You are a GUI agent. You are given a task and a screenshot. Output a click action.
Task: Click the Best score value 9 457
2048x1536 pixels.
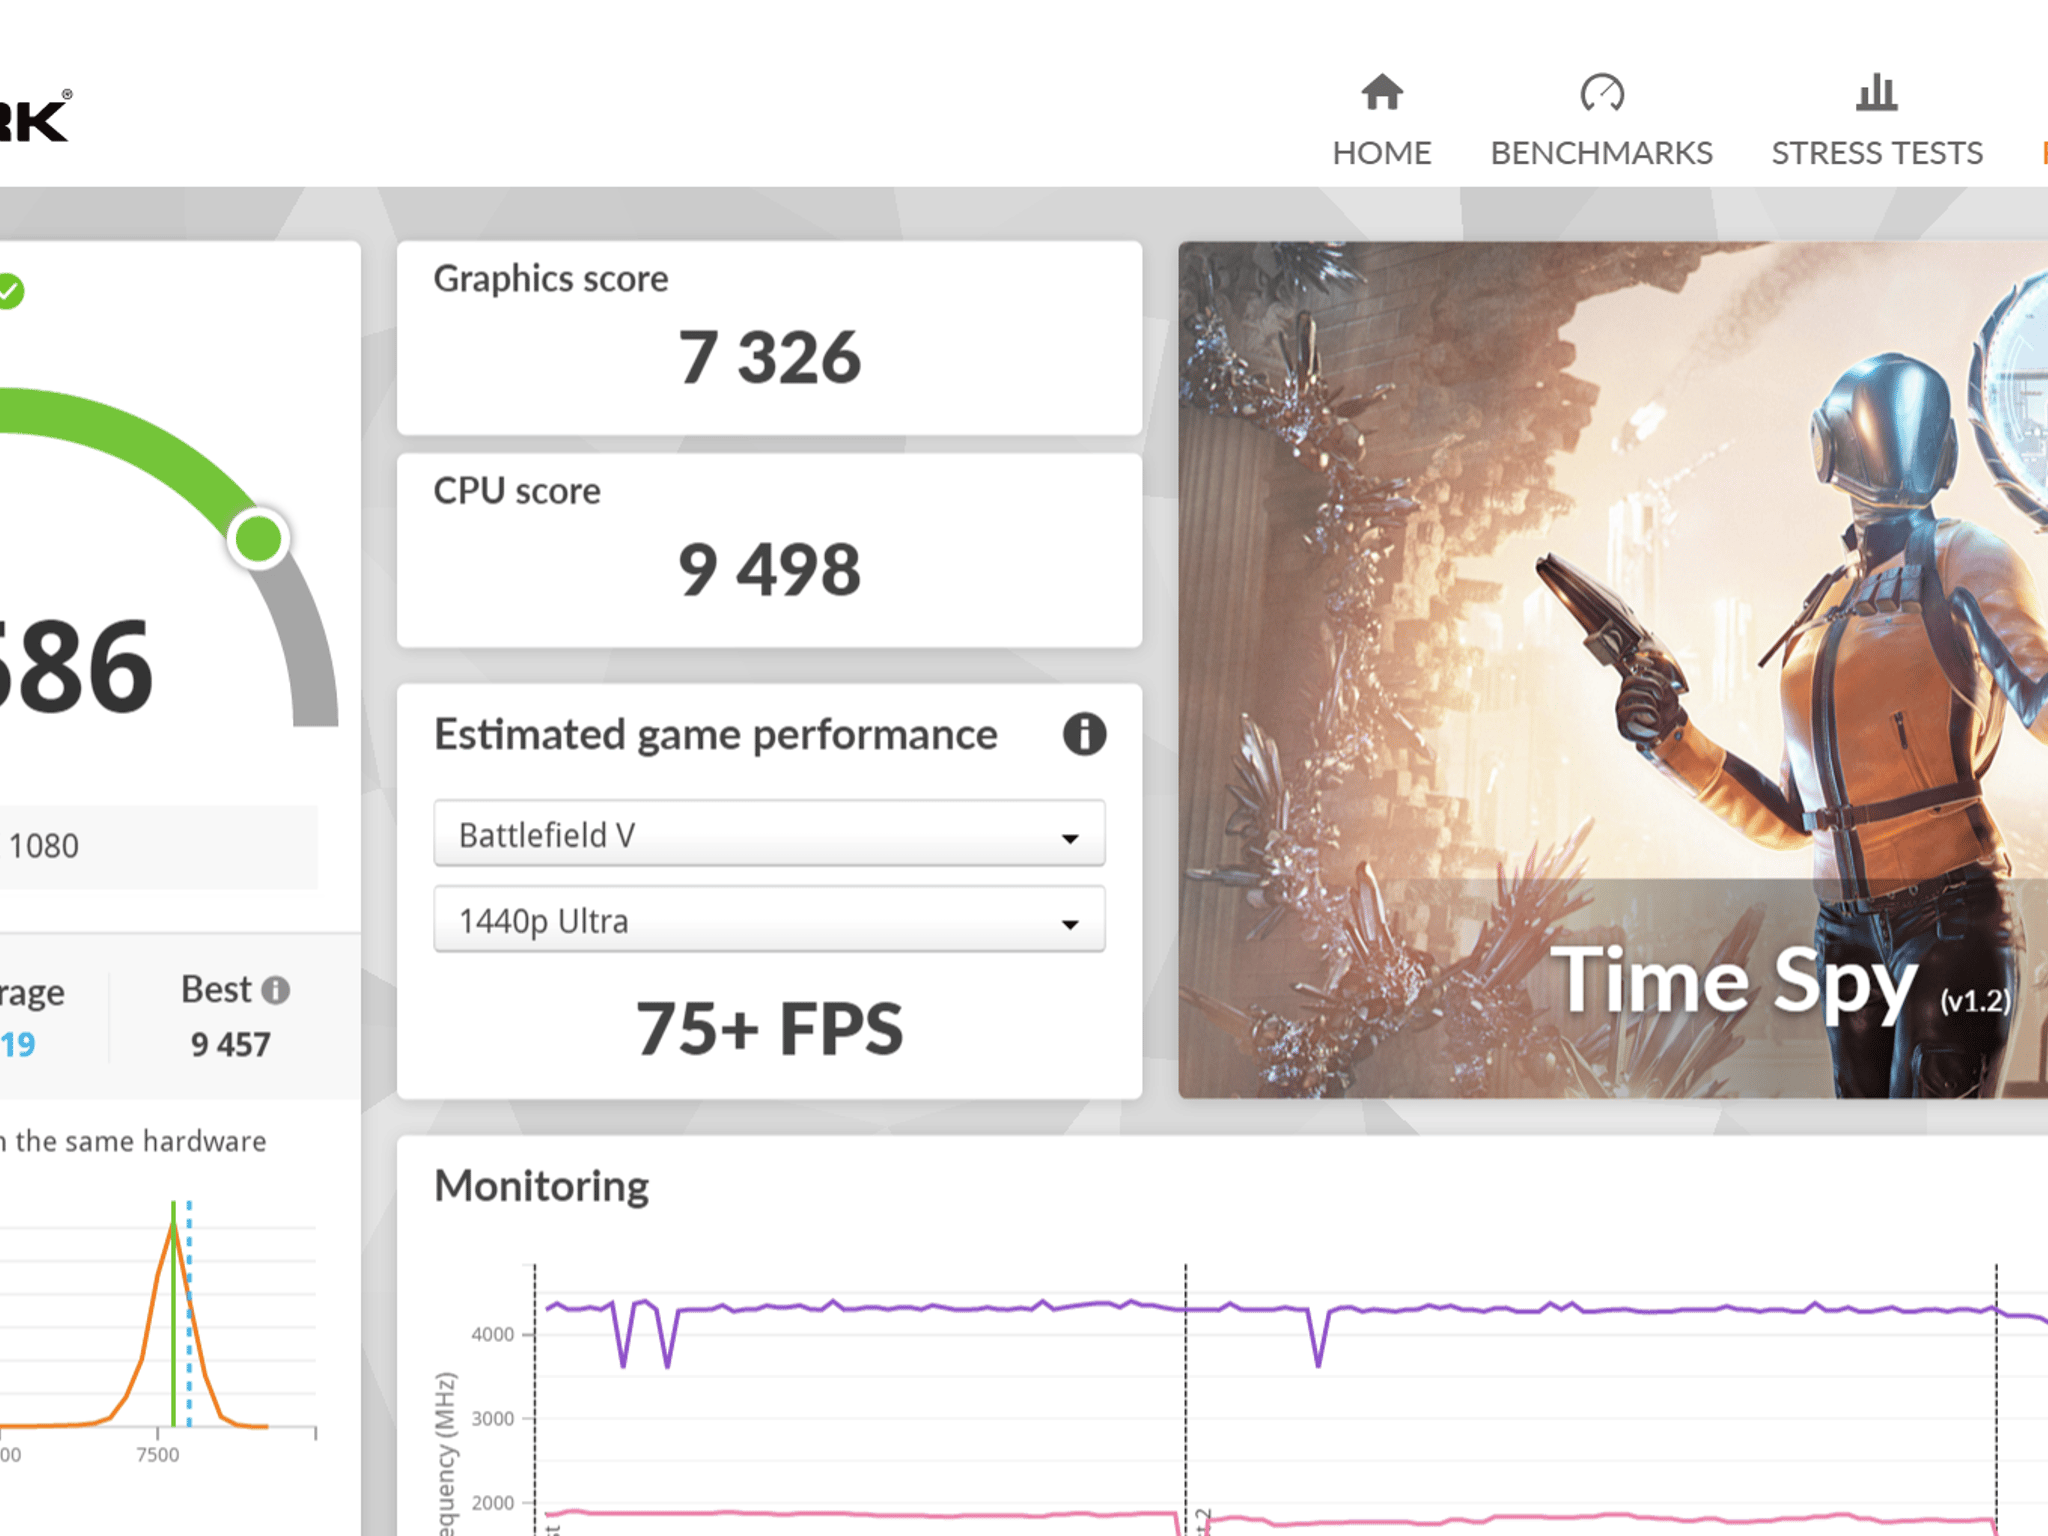coord(231,1045)
